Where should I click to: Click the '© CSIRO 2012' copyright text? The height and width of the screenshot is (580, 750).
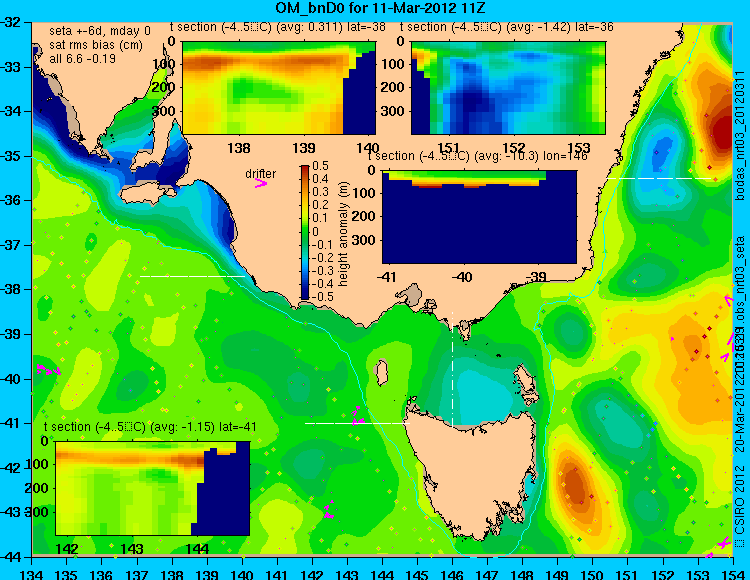(x=740, y=506)
